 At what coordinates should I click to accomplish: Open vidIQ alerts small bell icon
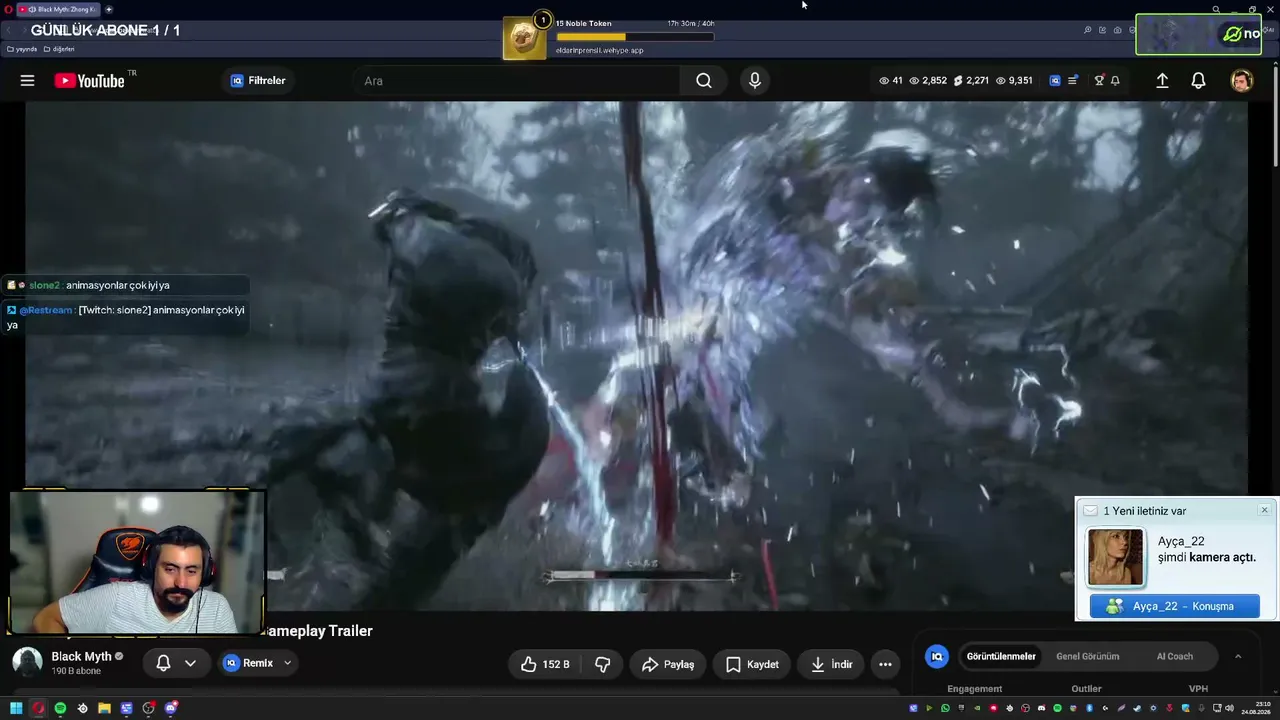(x=1115, y=81)
